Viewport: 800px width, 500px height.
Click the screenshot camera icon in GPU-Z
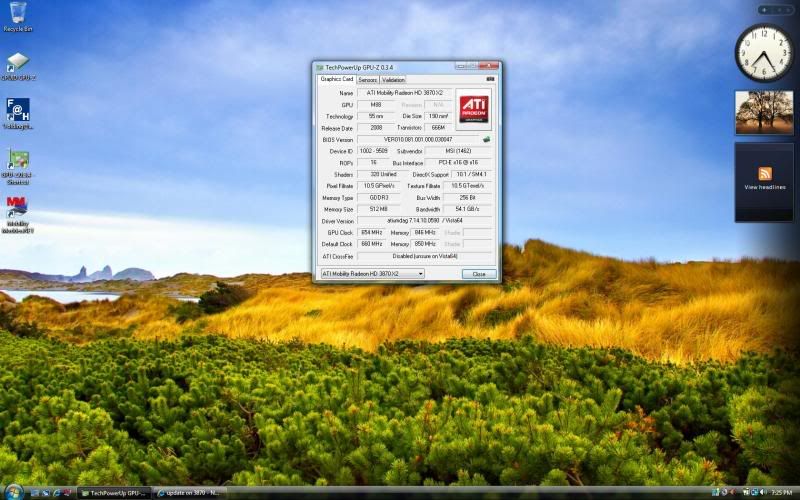[x=490, y=79]
